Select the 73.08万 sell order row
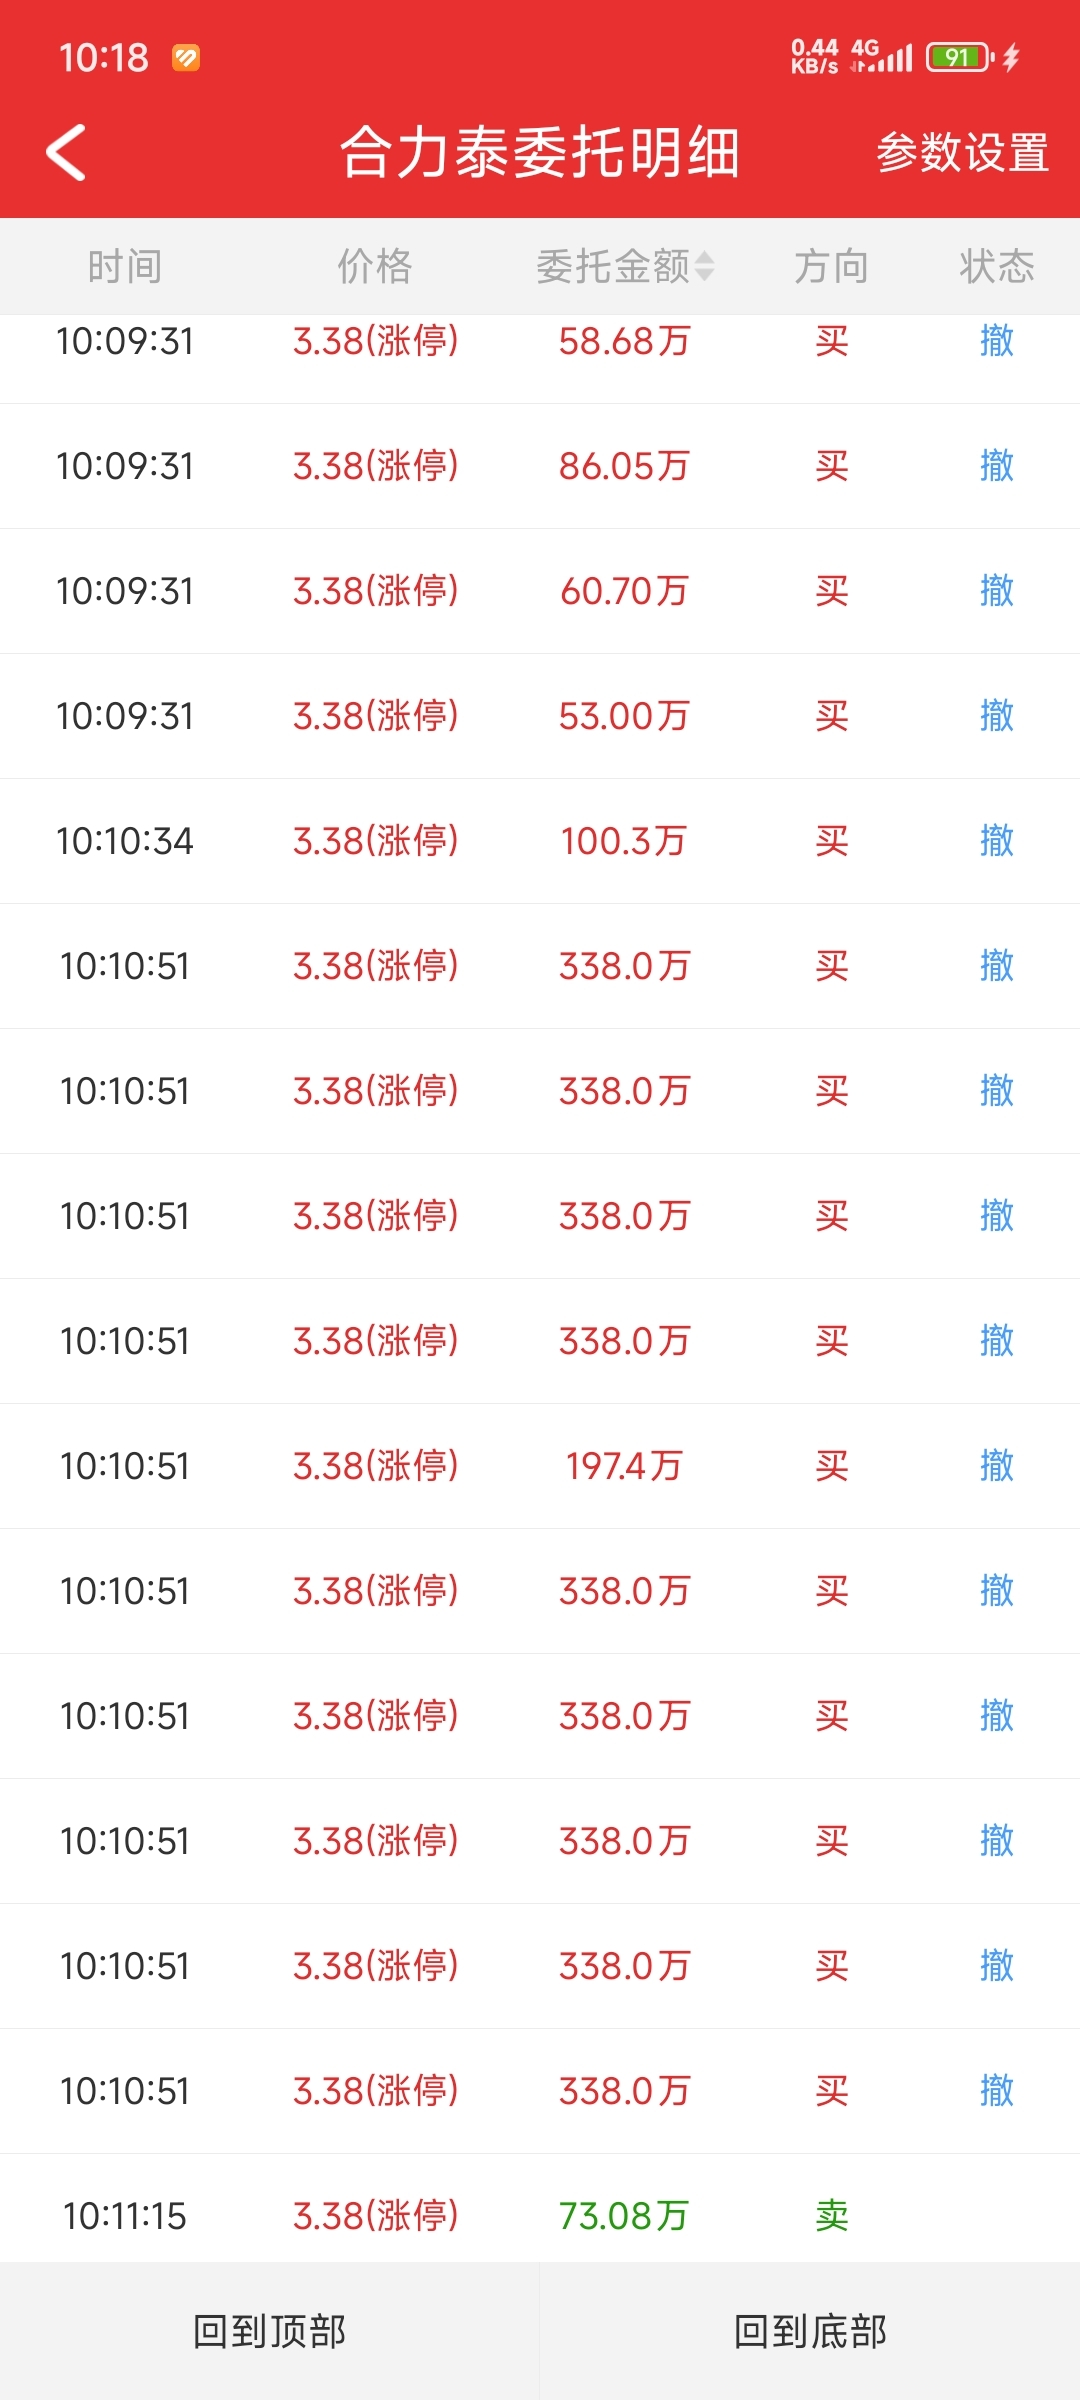 (x=540, y=2216)
